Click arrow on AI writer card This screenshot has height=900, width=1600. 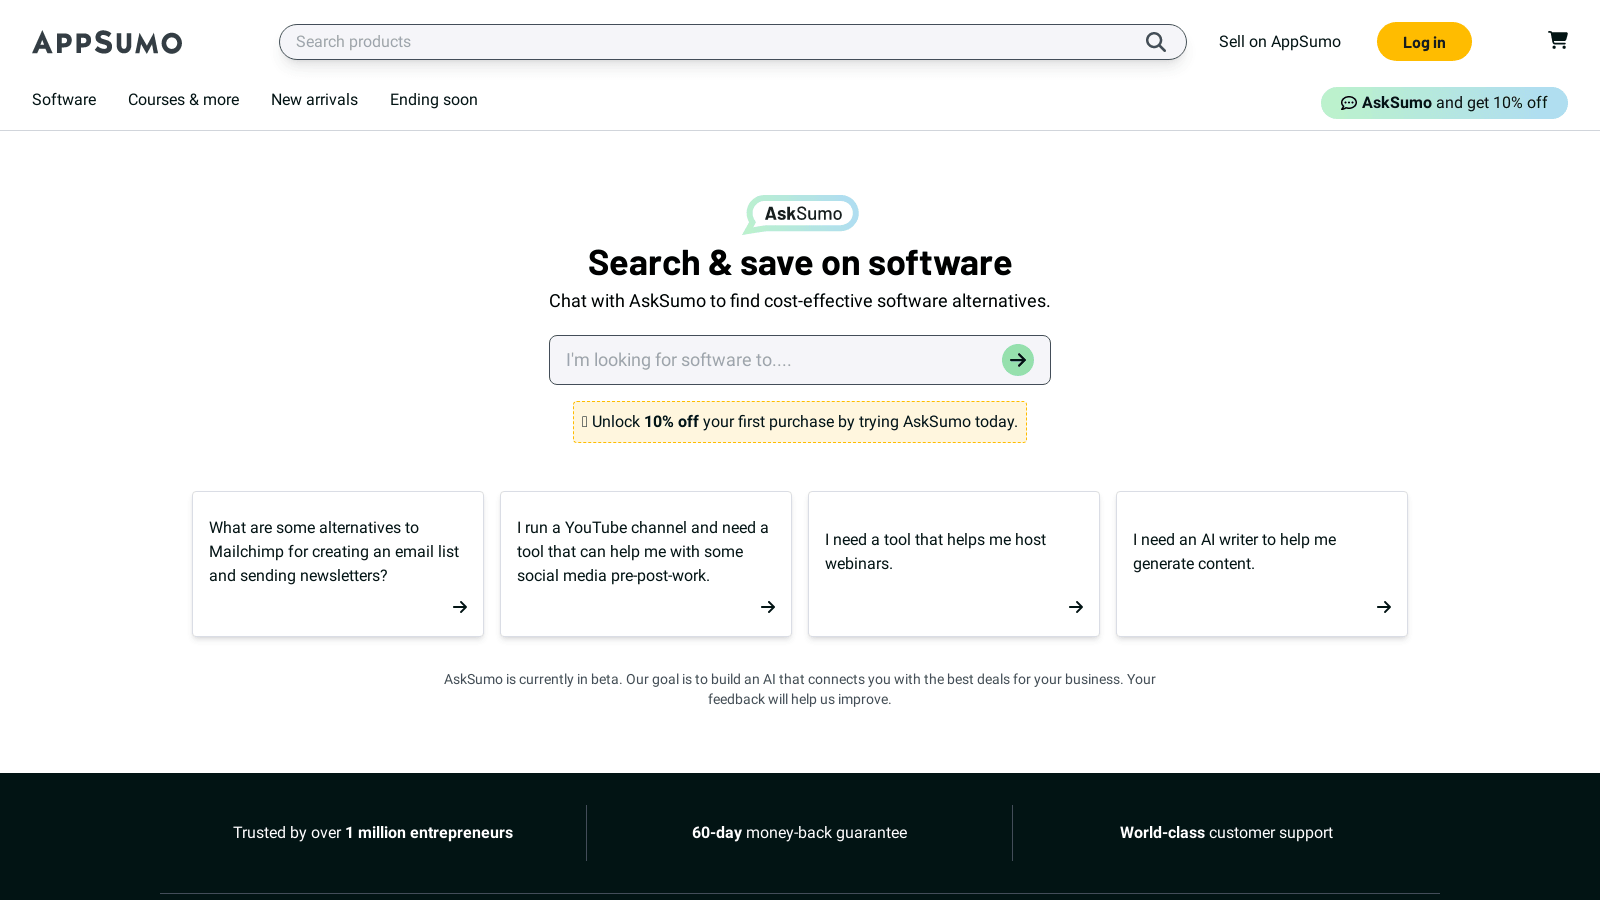1384,607
